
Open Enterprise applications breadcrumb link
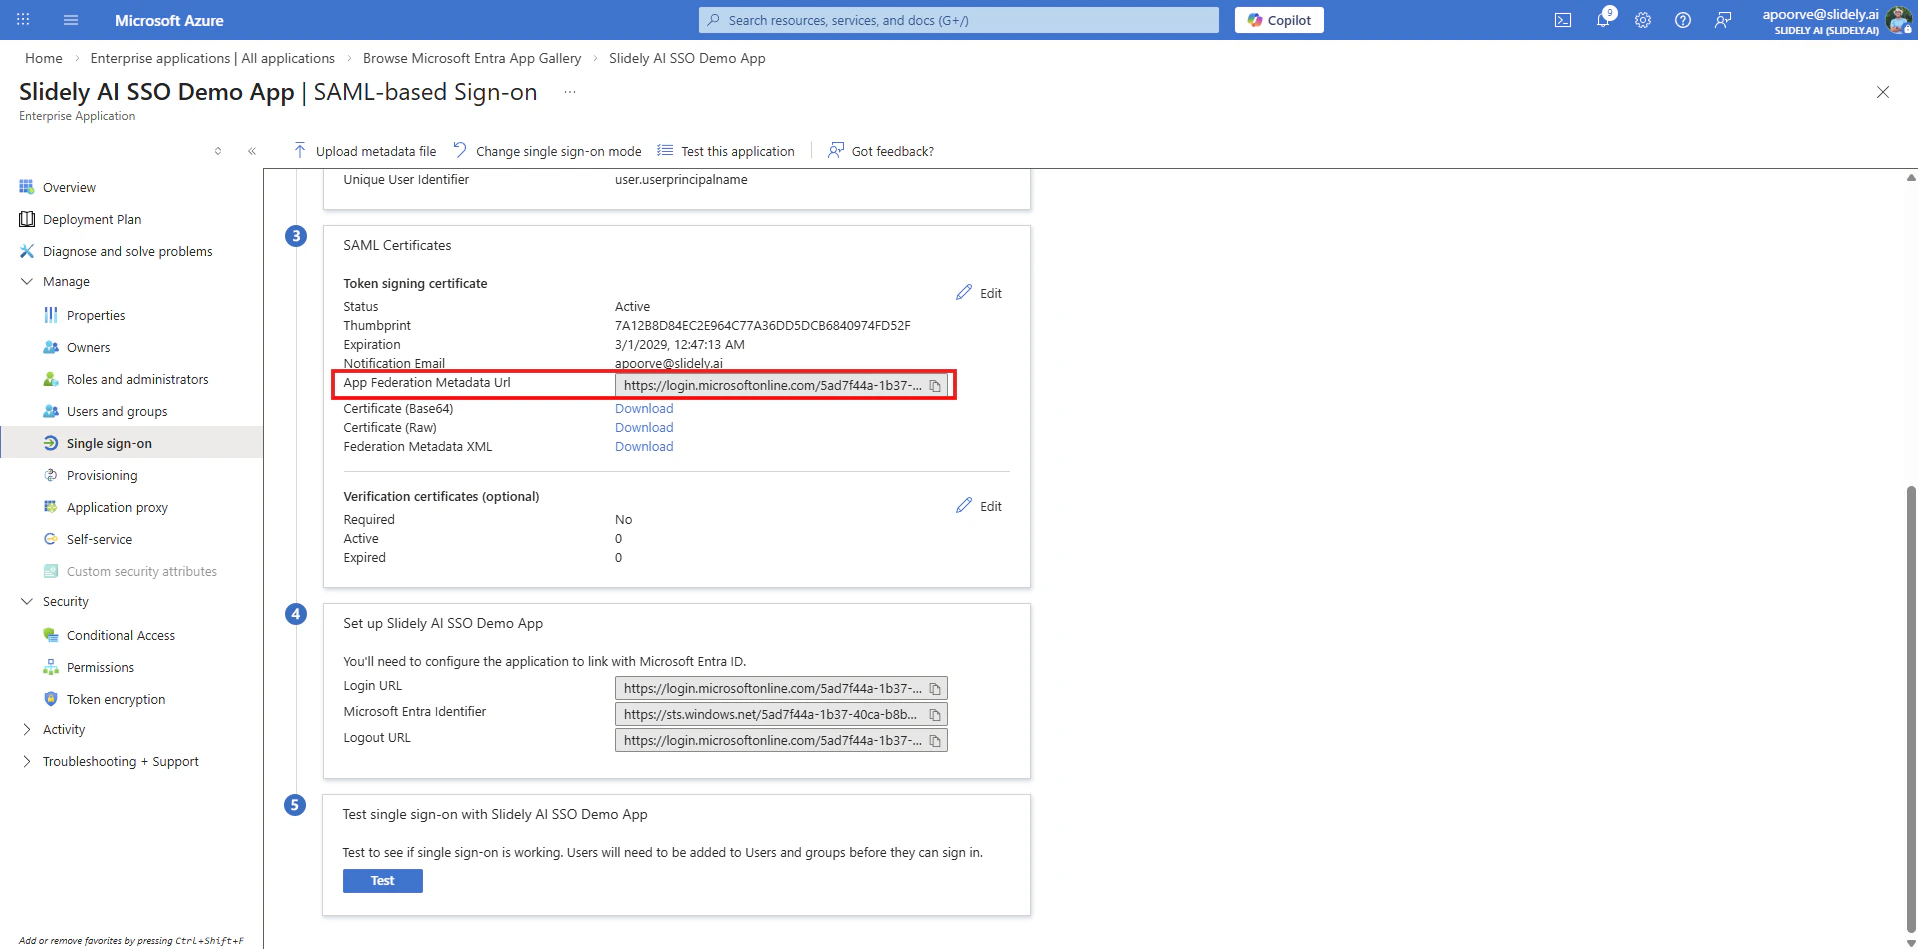(x=213, y=58)
